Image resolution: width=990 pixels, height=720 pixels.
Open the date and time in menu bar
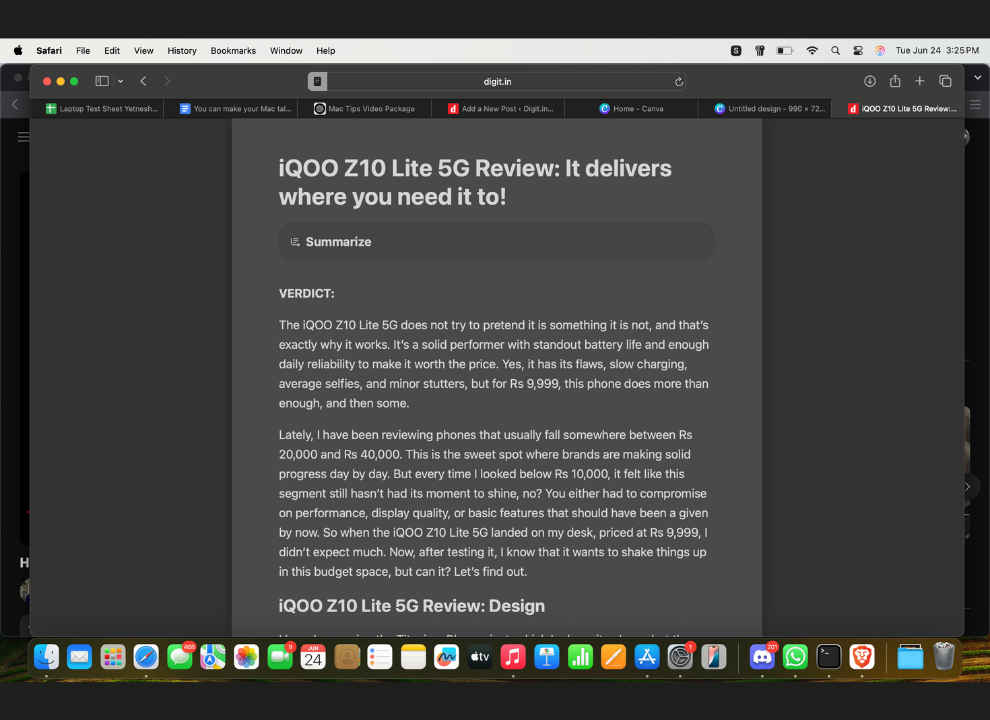tap(937, 51)
